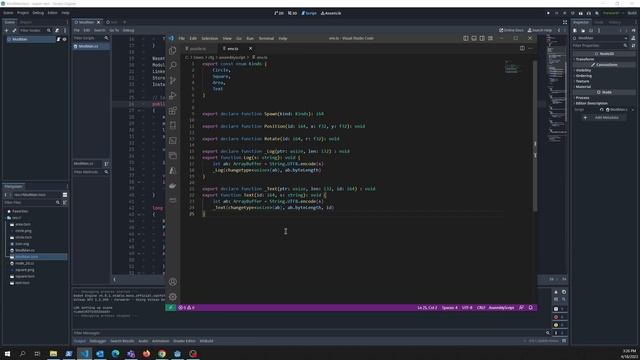Expand Transform section in Inspector
640x360 pixels.
585,59
